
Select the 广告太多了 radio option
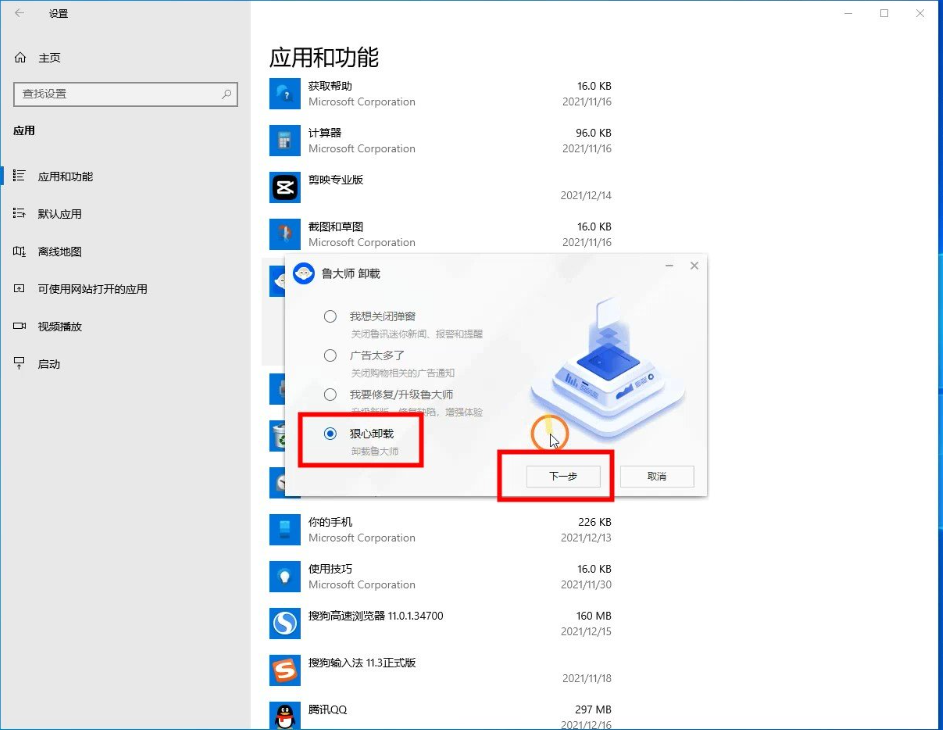pos(330,355)
